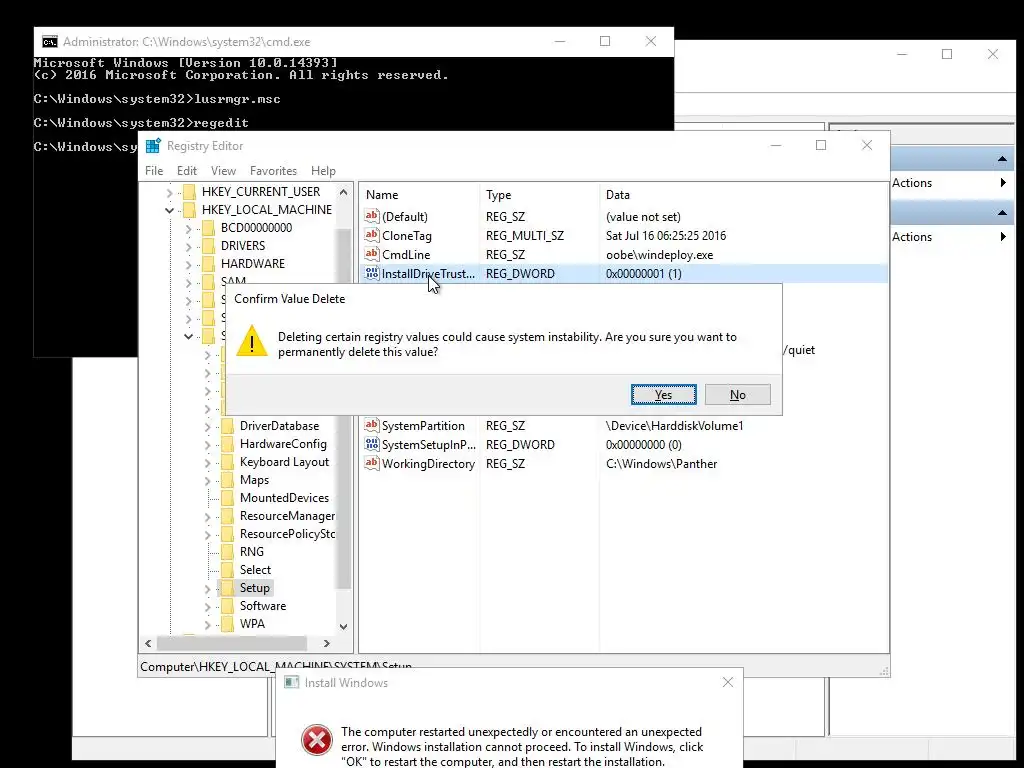The image size is (1024, 768).
Task: Expand the HKEY_CURRENT_USER tree node
Action: (169, 193)
